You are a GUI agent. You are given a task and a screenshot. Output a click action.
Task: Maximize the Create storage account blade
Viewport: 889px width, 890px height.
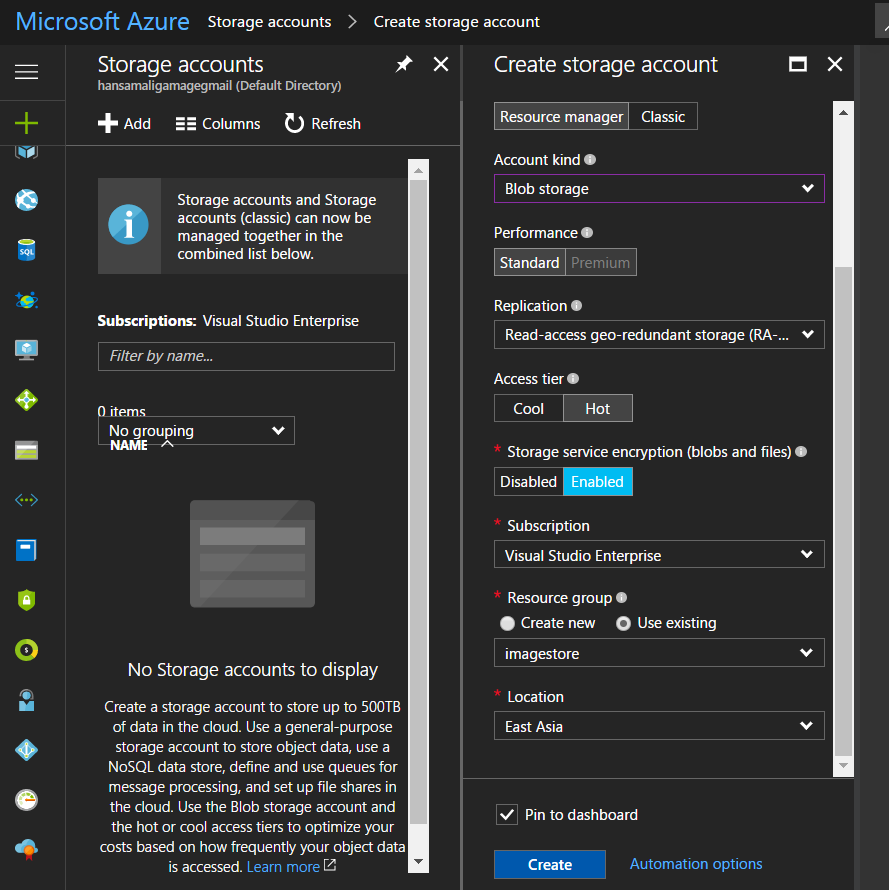[x=798, y=64]
